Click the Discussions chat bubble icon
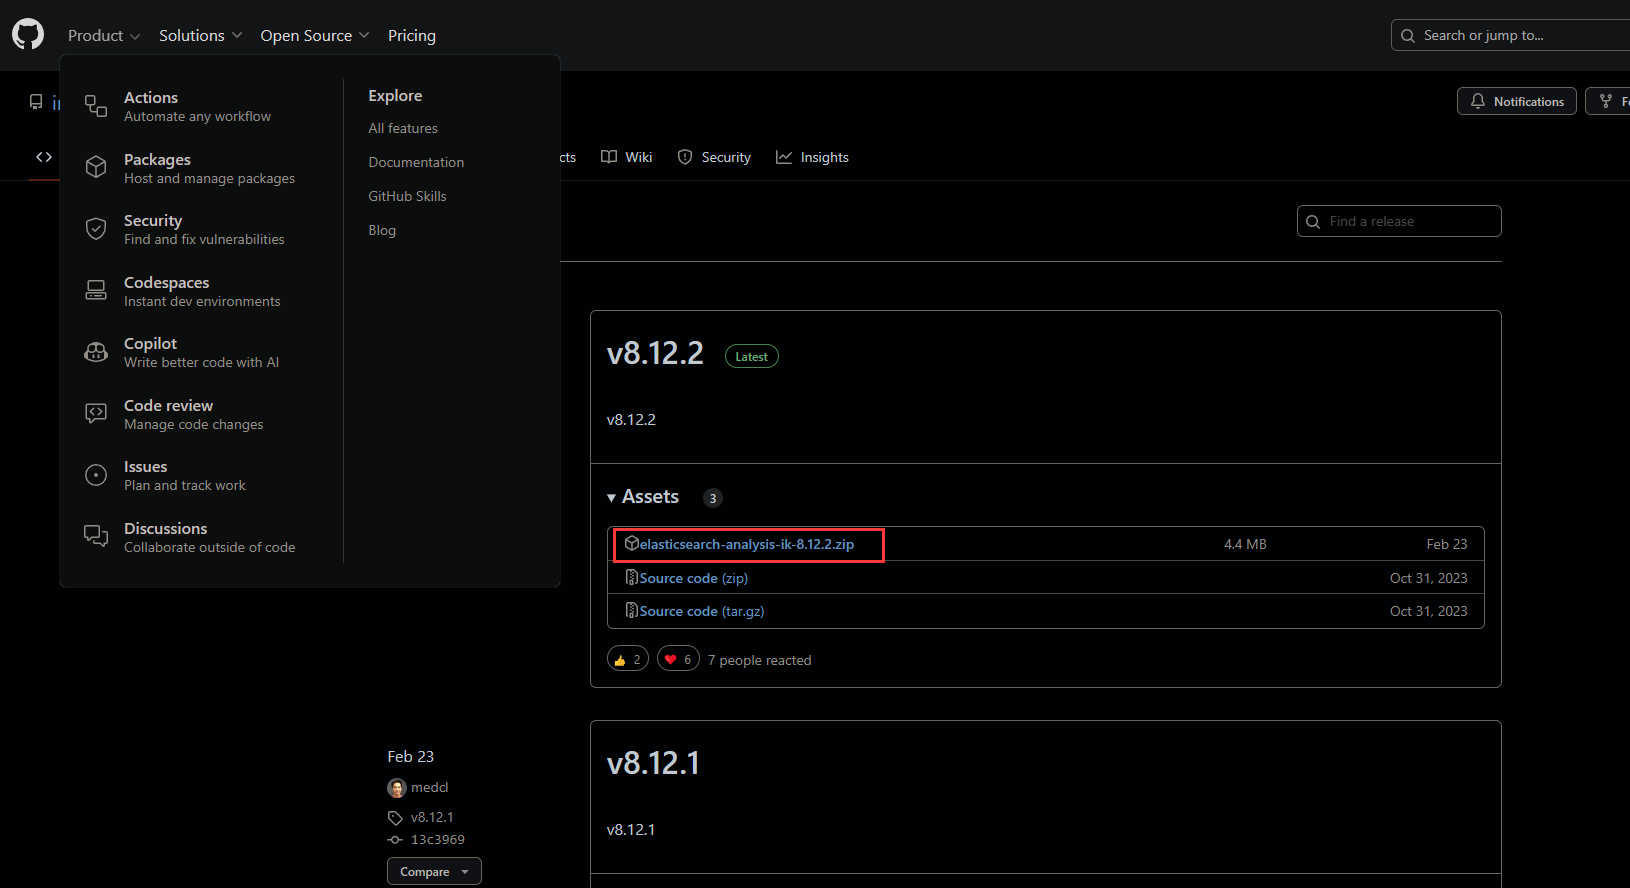The image size is (1630, 888). click(96, 536)
